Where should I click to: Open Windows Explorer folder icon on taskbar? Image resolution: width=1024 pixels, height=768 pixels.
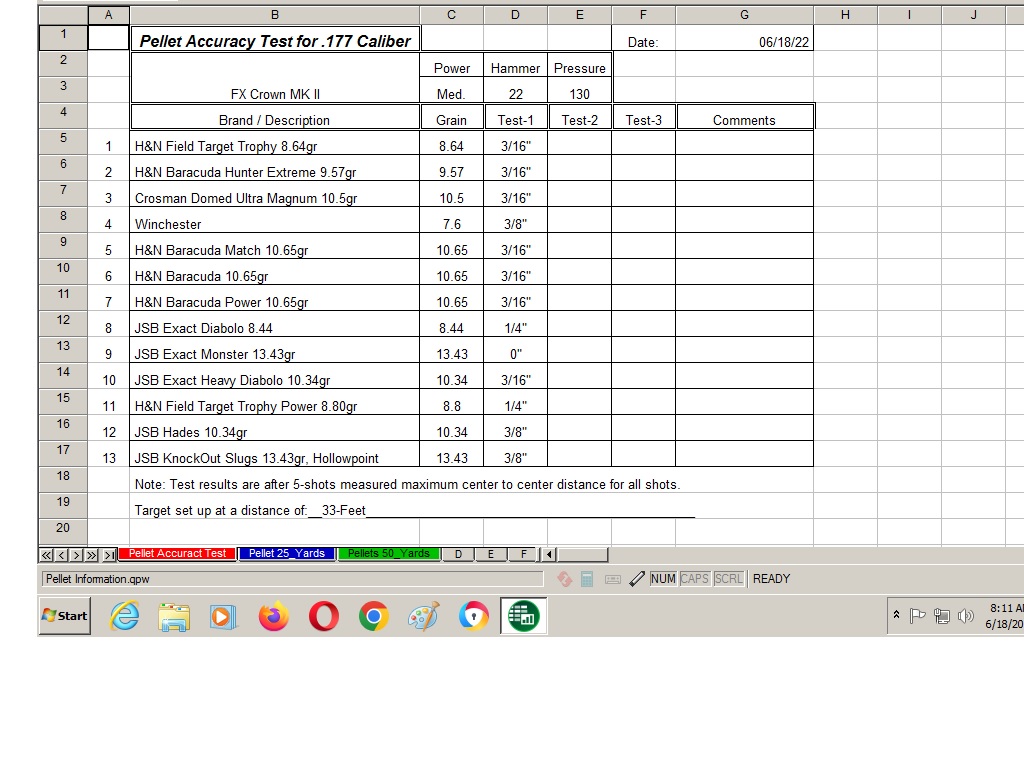[x=174, y=616]
